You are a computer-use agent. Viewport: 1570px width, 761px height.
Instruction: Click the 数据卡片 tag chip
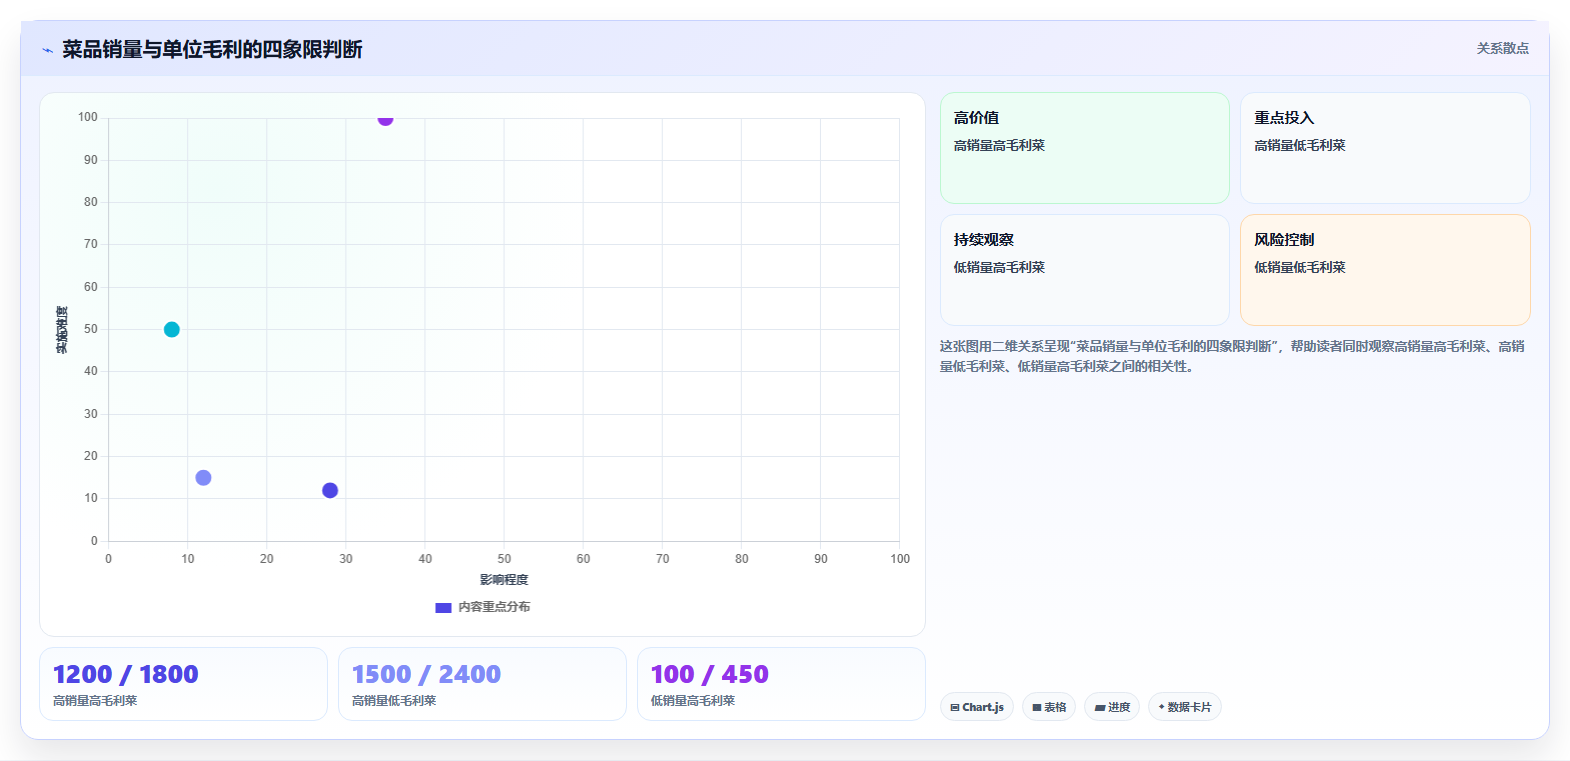pos(1185,707)
